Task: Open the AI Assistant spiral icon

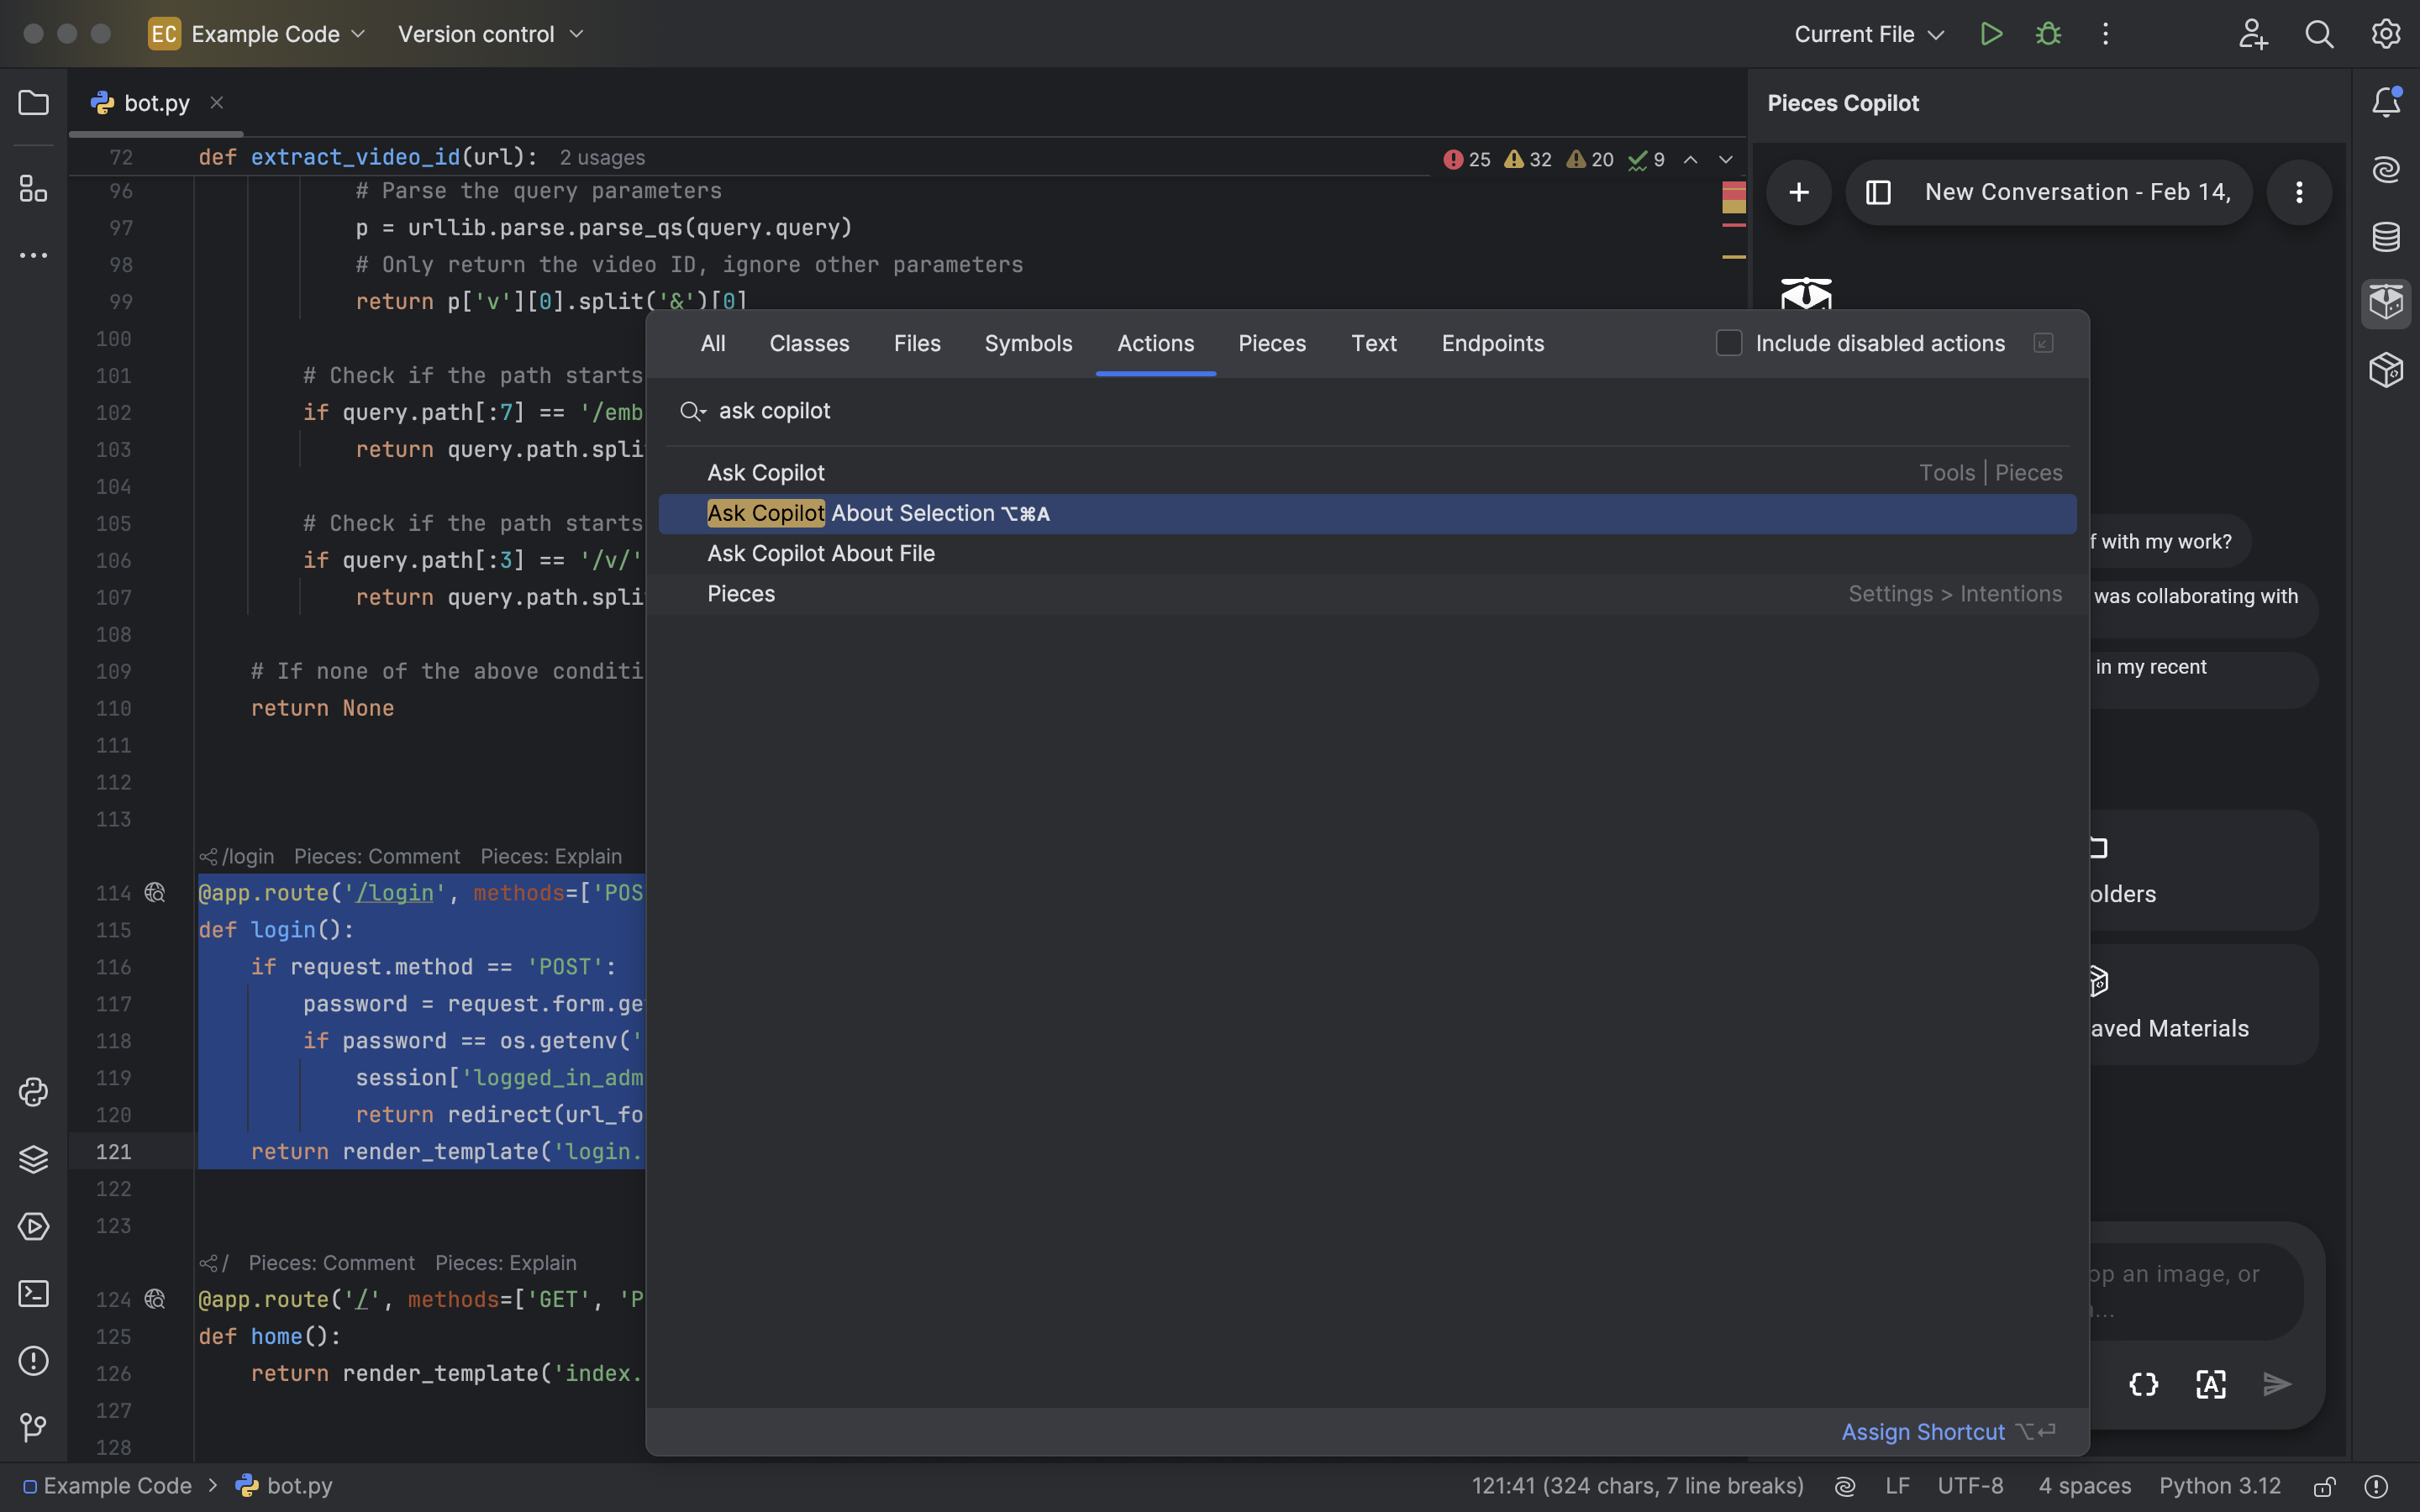Action: (2386, 169)
